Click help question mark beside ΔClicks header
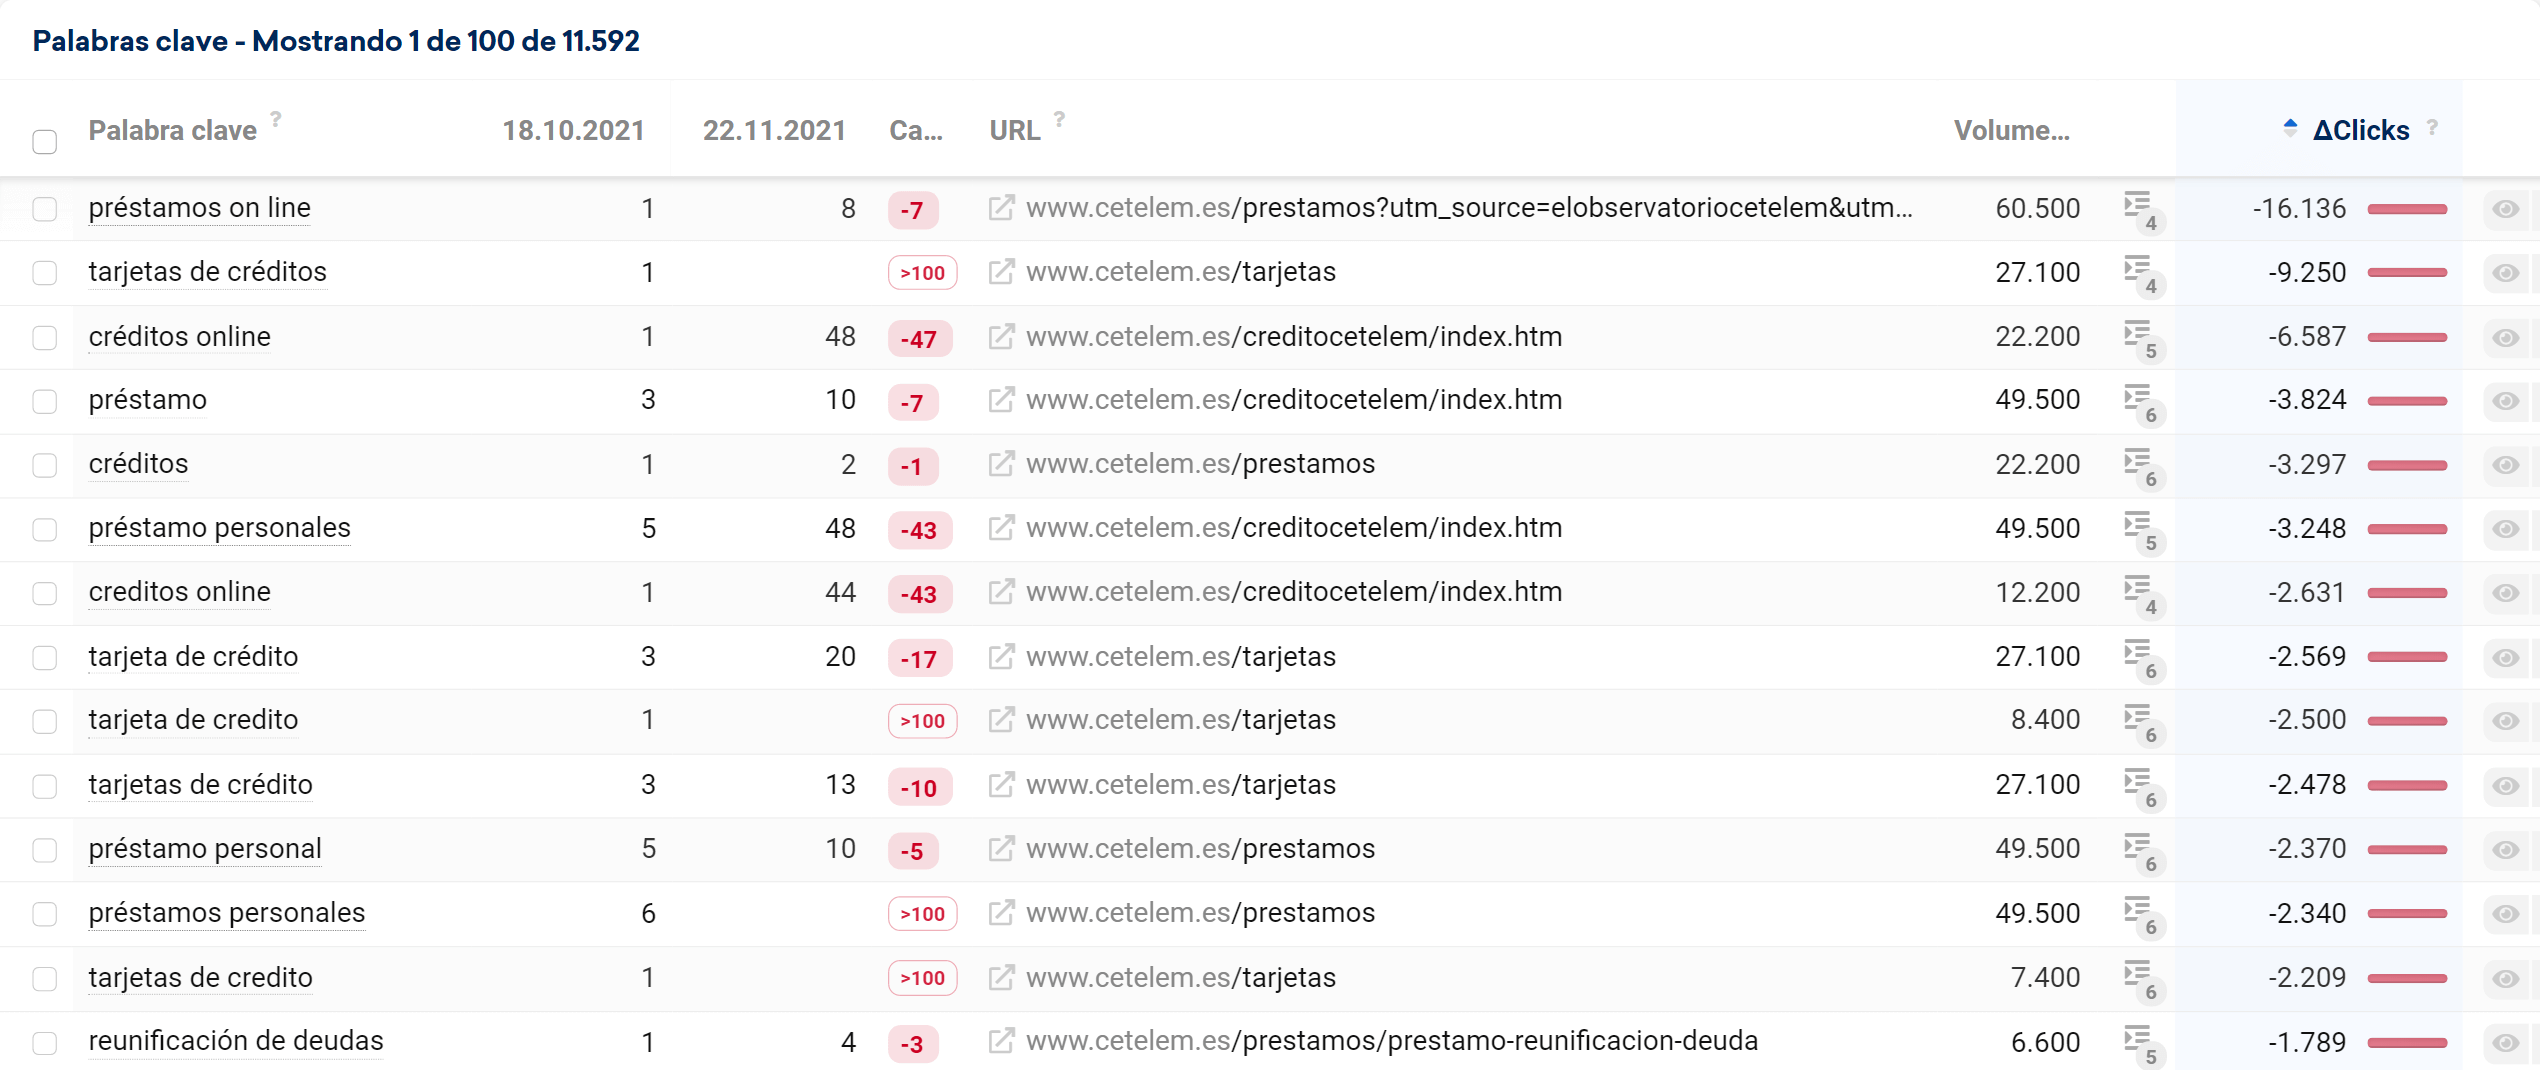The height and width of the screenshot is (1070, 2540). click(x=2432, y=127)
